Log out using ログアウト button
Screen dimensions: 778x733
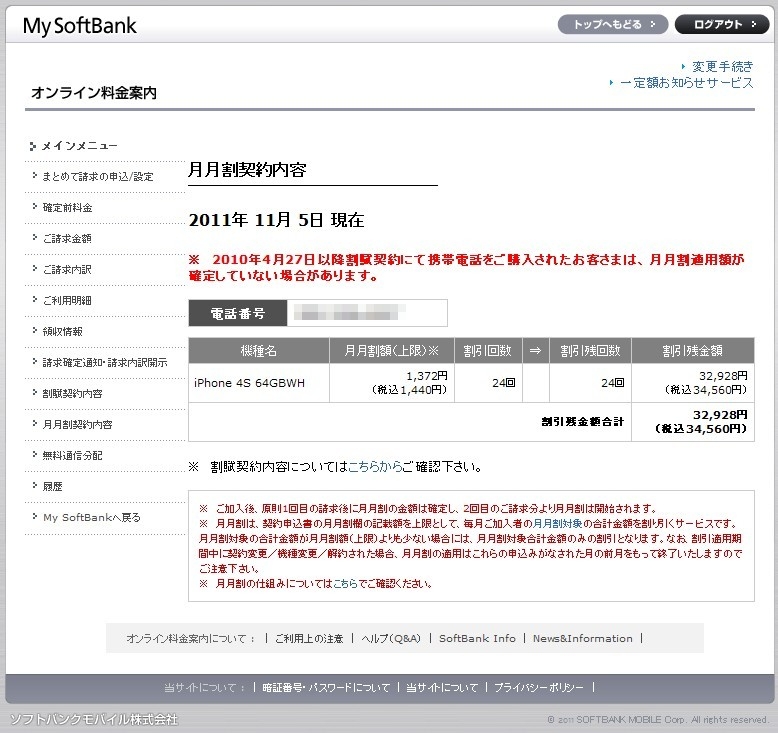(722, 24)
